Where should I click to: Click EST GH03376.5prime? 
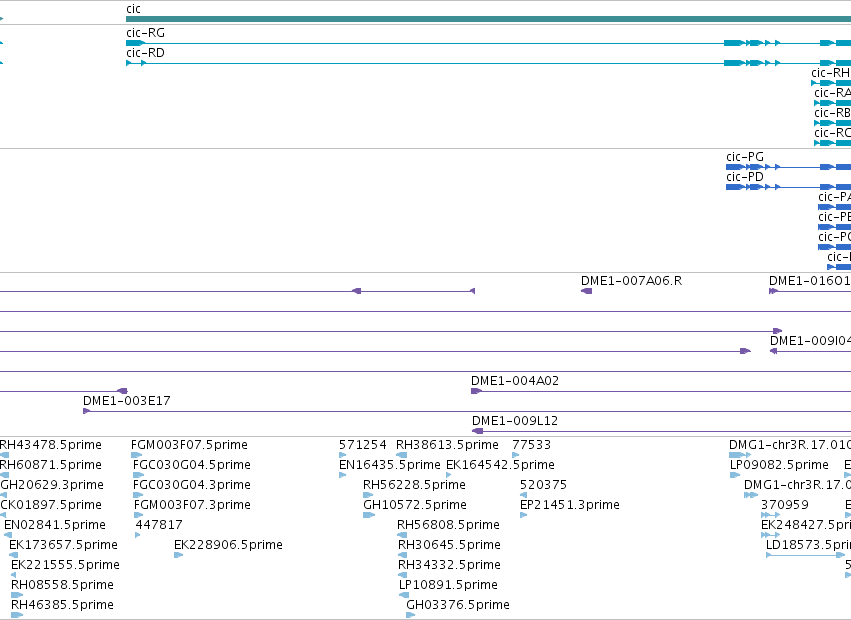pos(458,605)
